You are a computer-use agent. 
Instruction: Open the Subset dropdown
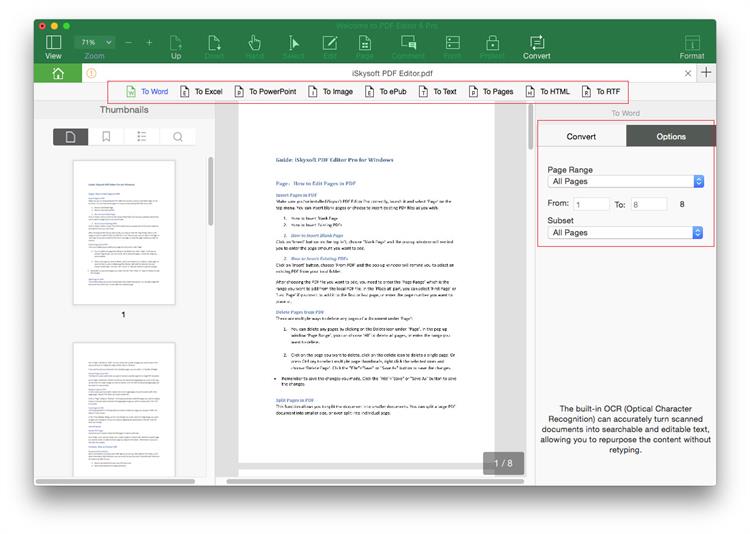point(626,233)
